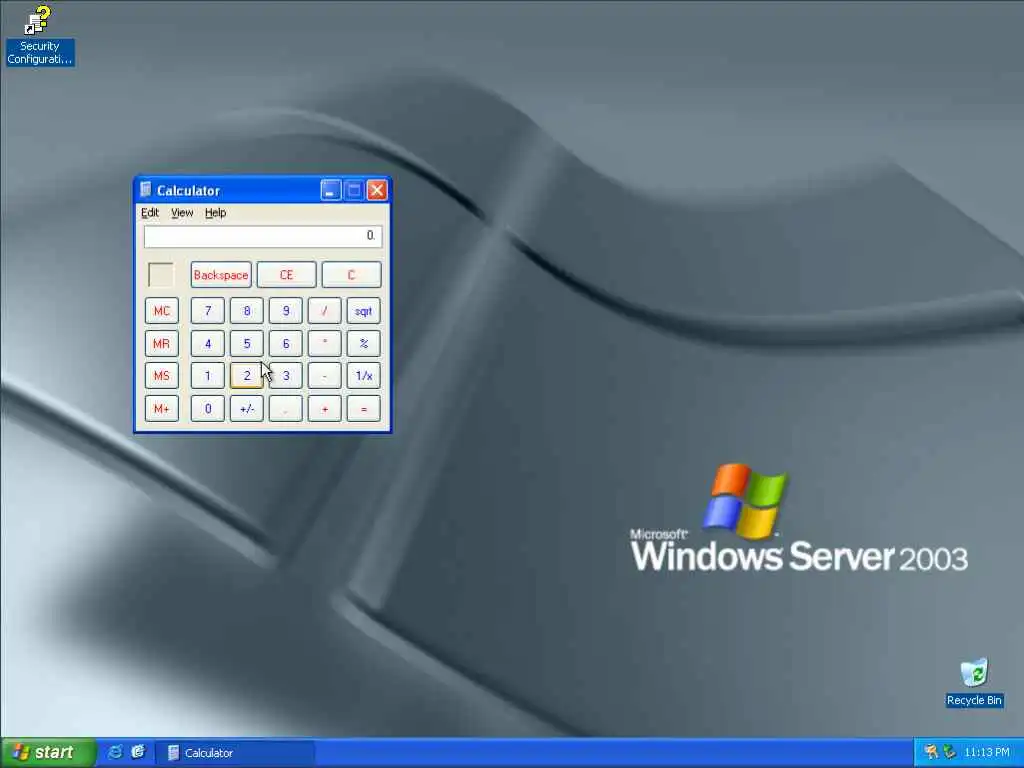Click the Calculator taskbar button
The height and width of the screenshot is (768, 1024).
235,753
